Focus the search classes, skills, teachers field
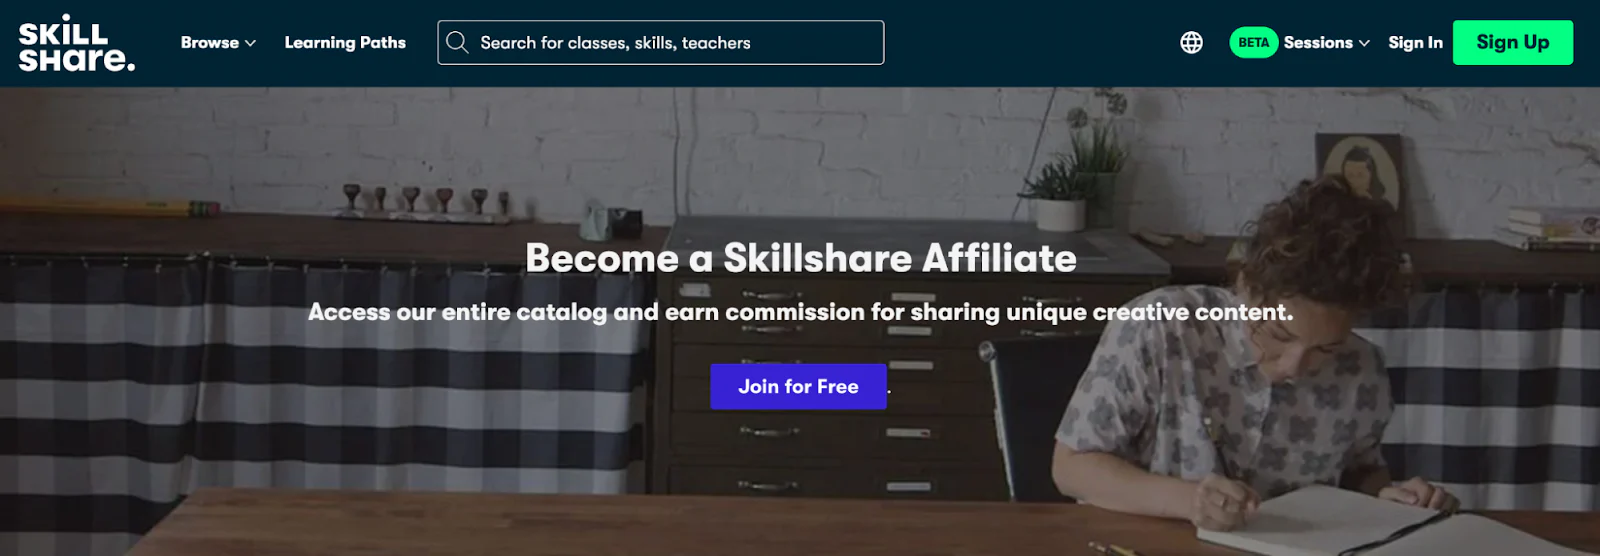 [x=660, y=42]
